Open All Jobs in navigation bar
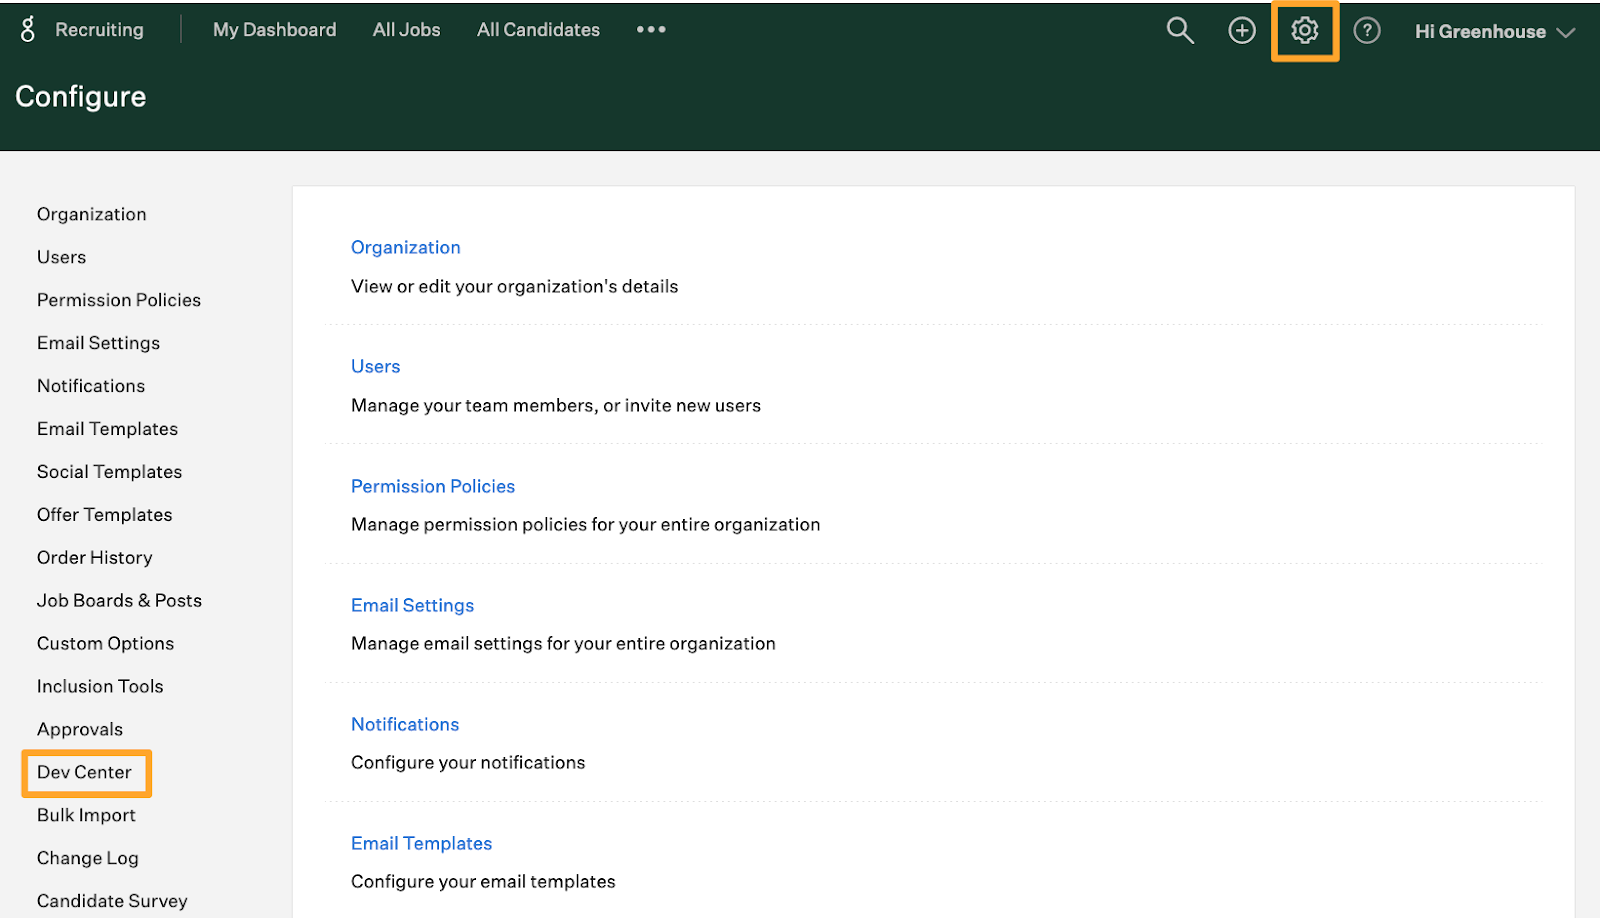1600x918 pixels. tap(406, 30)
